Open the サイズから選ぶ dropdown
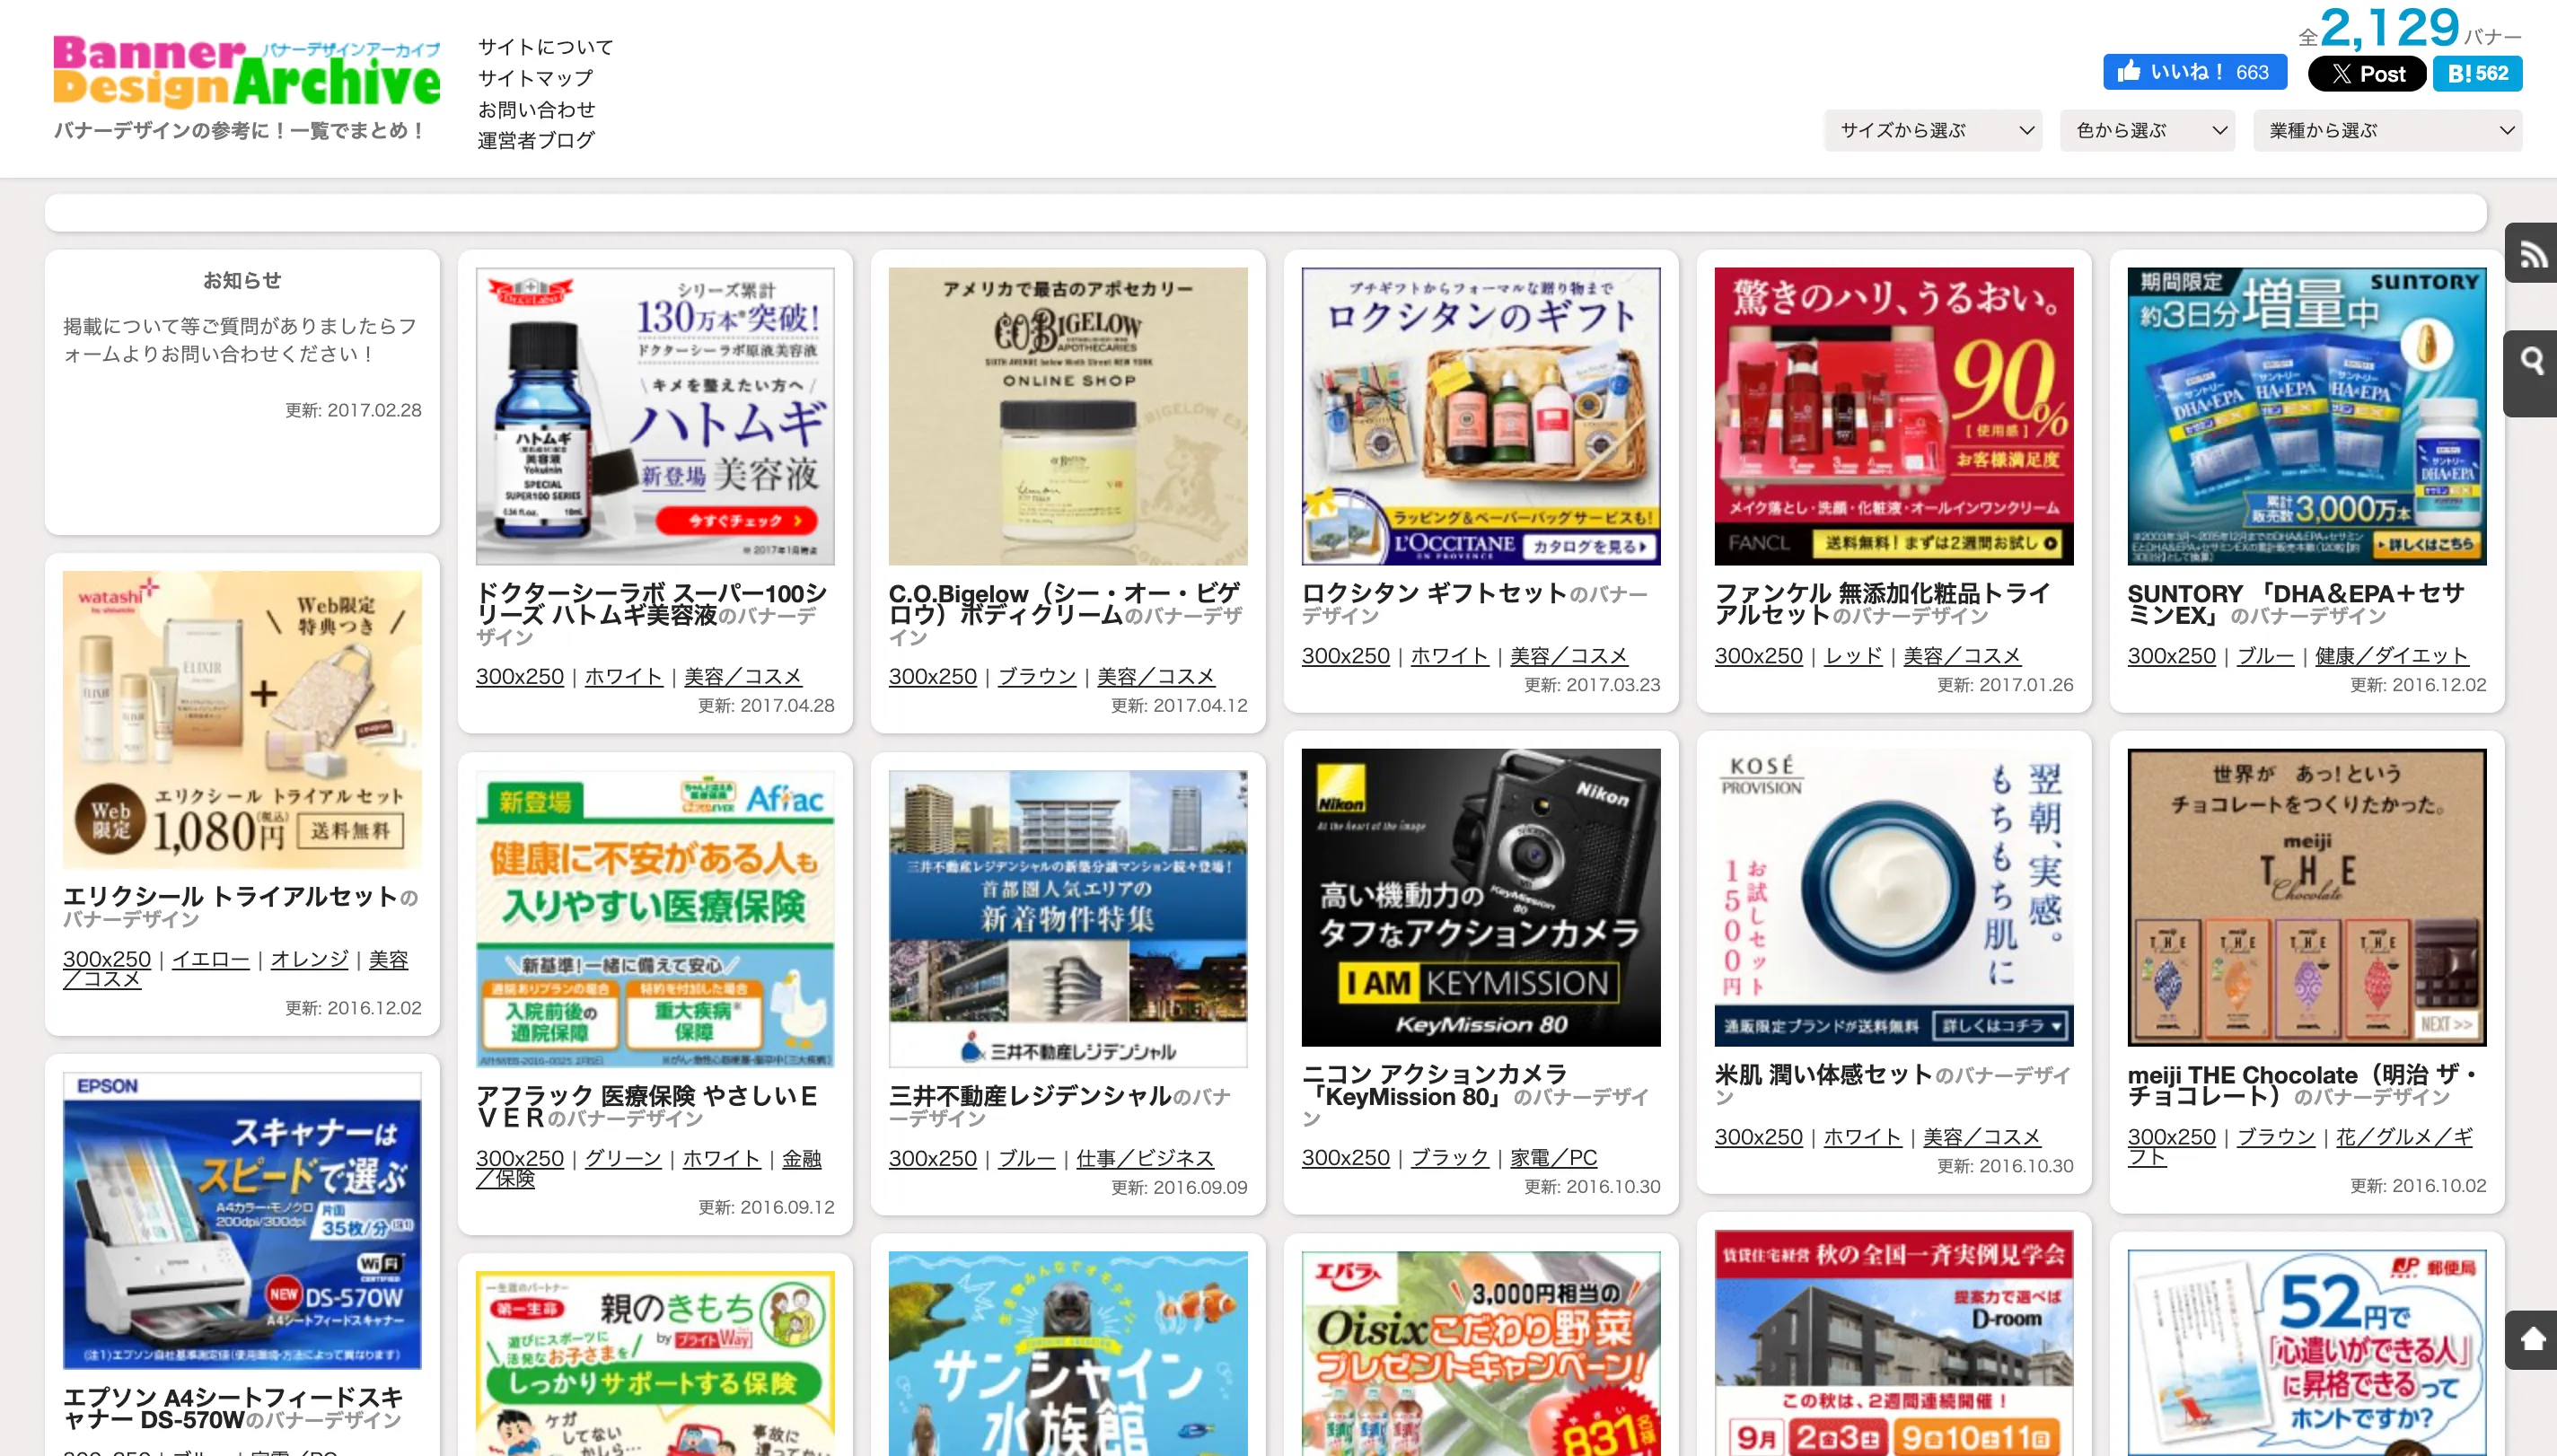 (x=1932, y=131)
